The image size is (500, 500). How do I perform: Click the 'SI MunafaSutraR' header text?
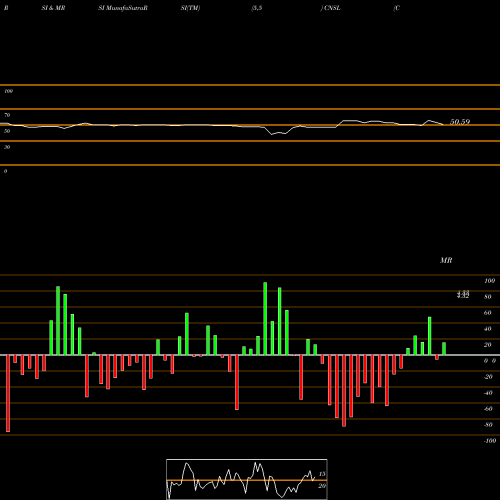pos(123,8)
